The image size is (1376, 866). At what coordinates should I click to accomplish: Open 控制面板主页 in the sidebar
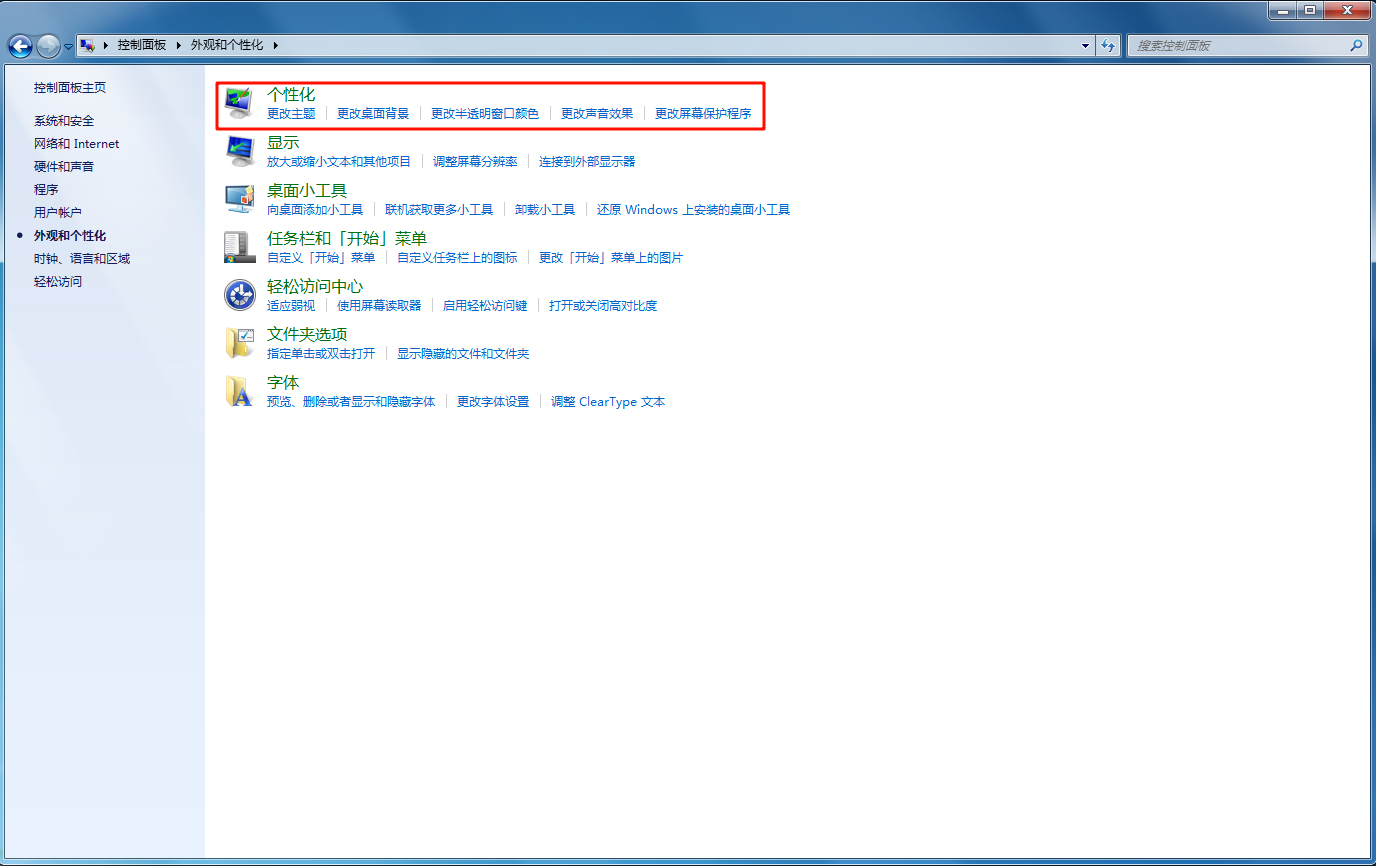click(70, 88)
